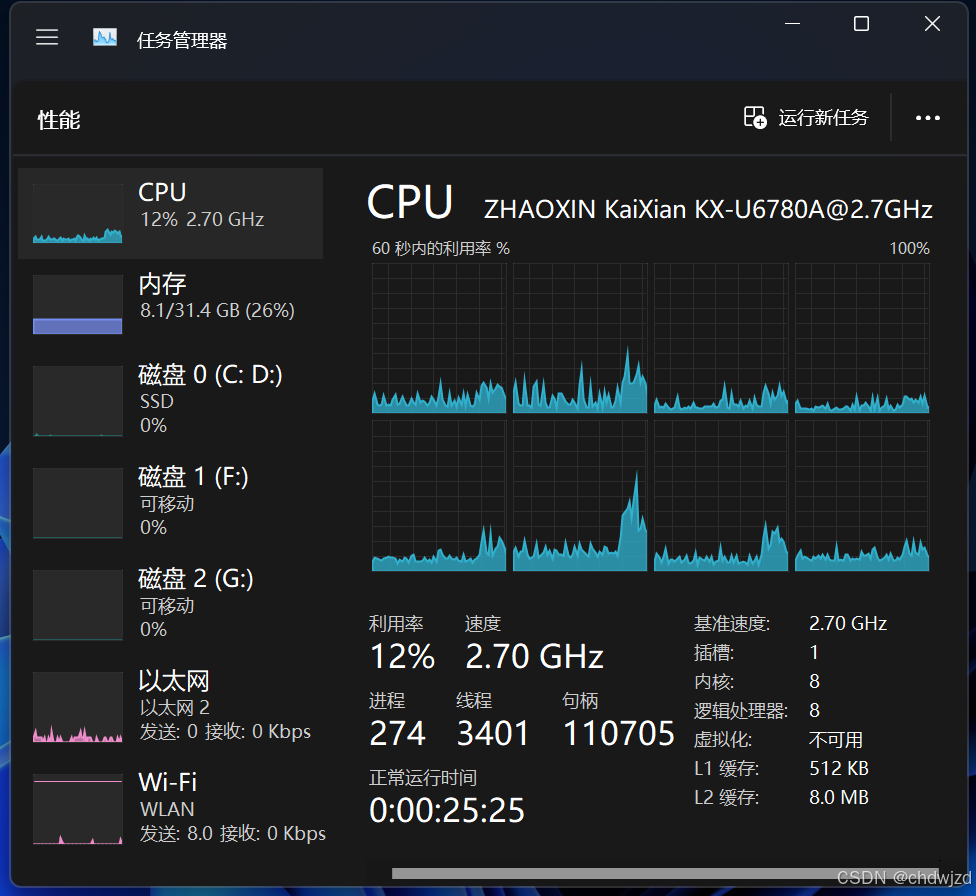Screen dimensions: 976x896
Task: Select 磁盘 0 (C: D:) item
Action: coord(171,400)
